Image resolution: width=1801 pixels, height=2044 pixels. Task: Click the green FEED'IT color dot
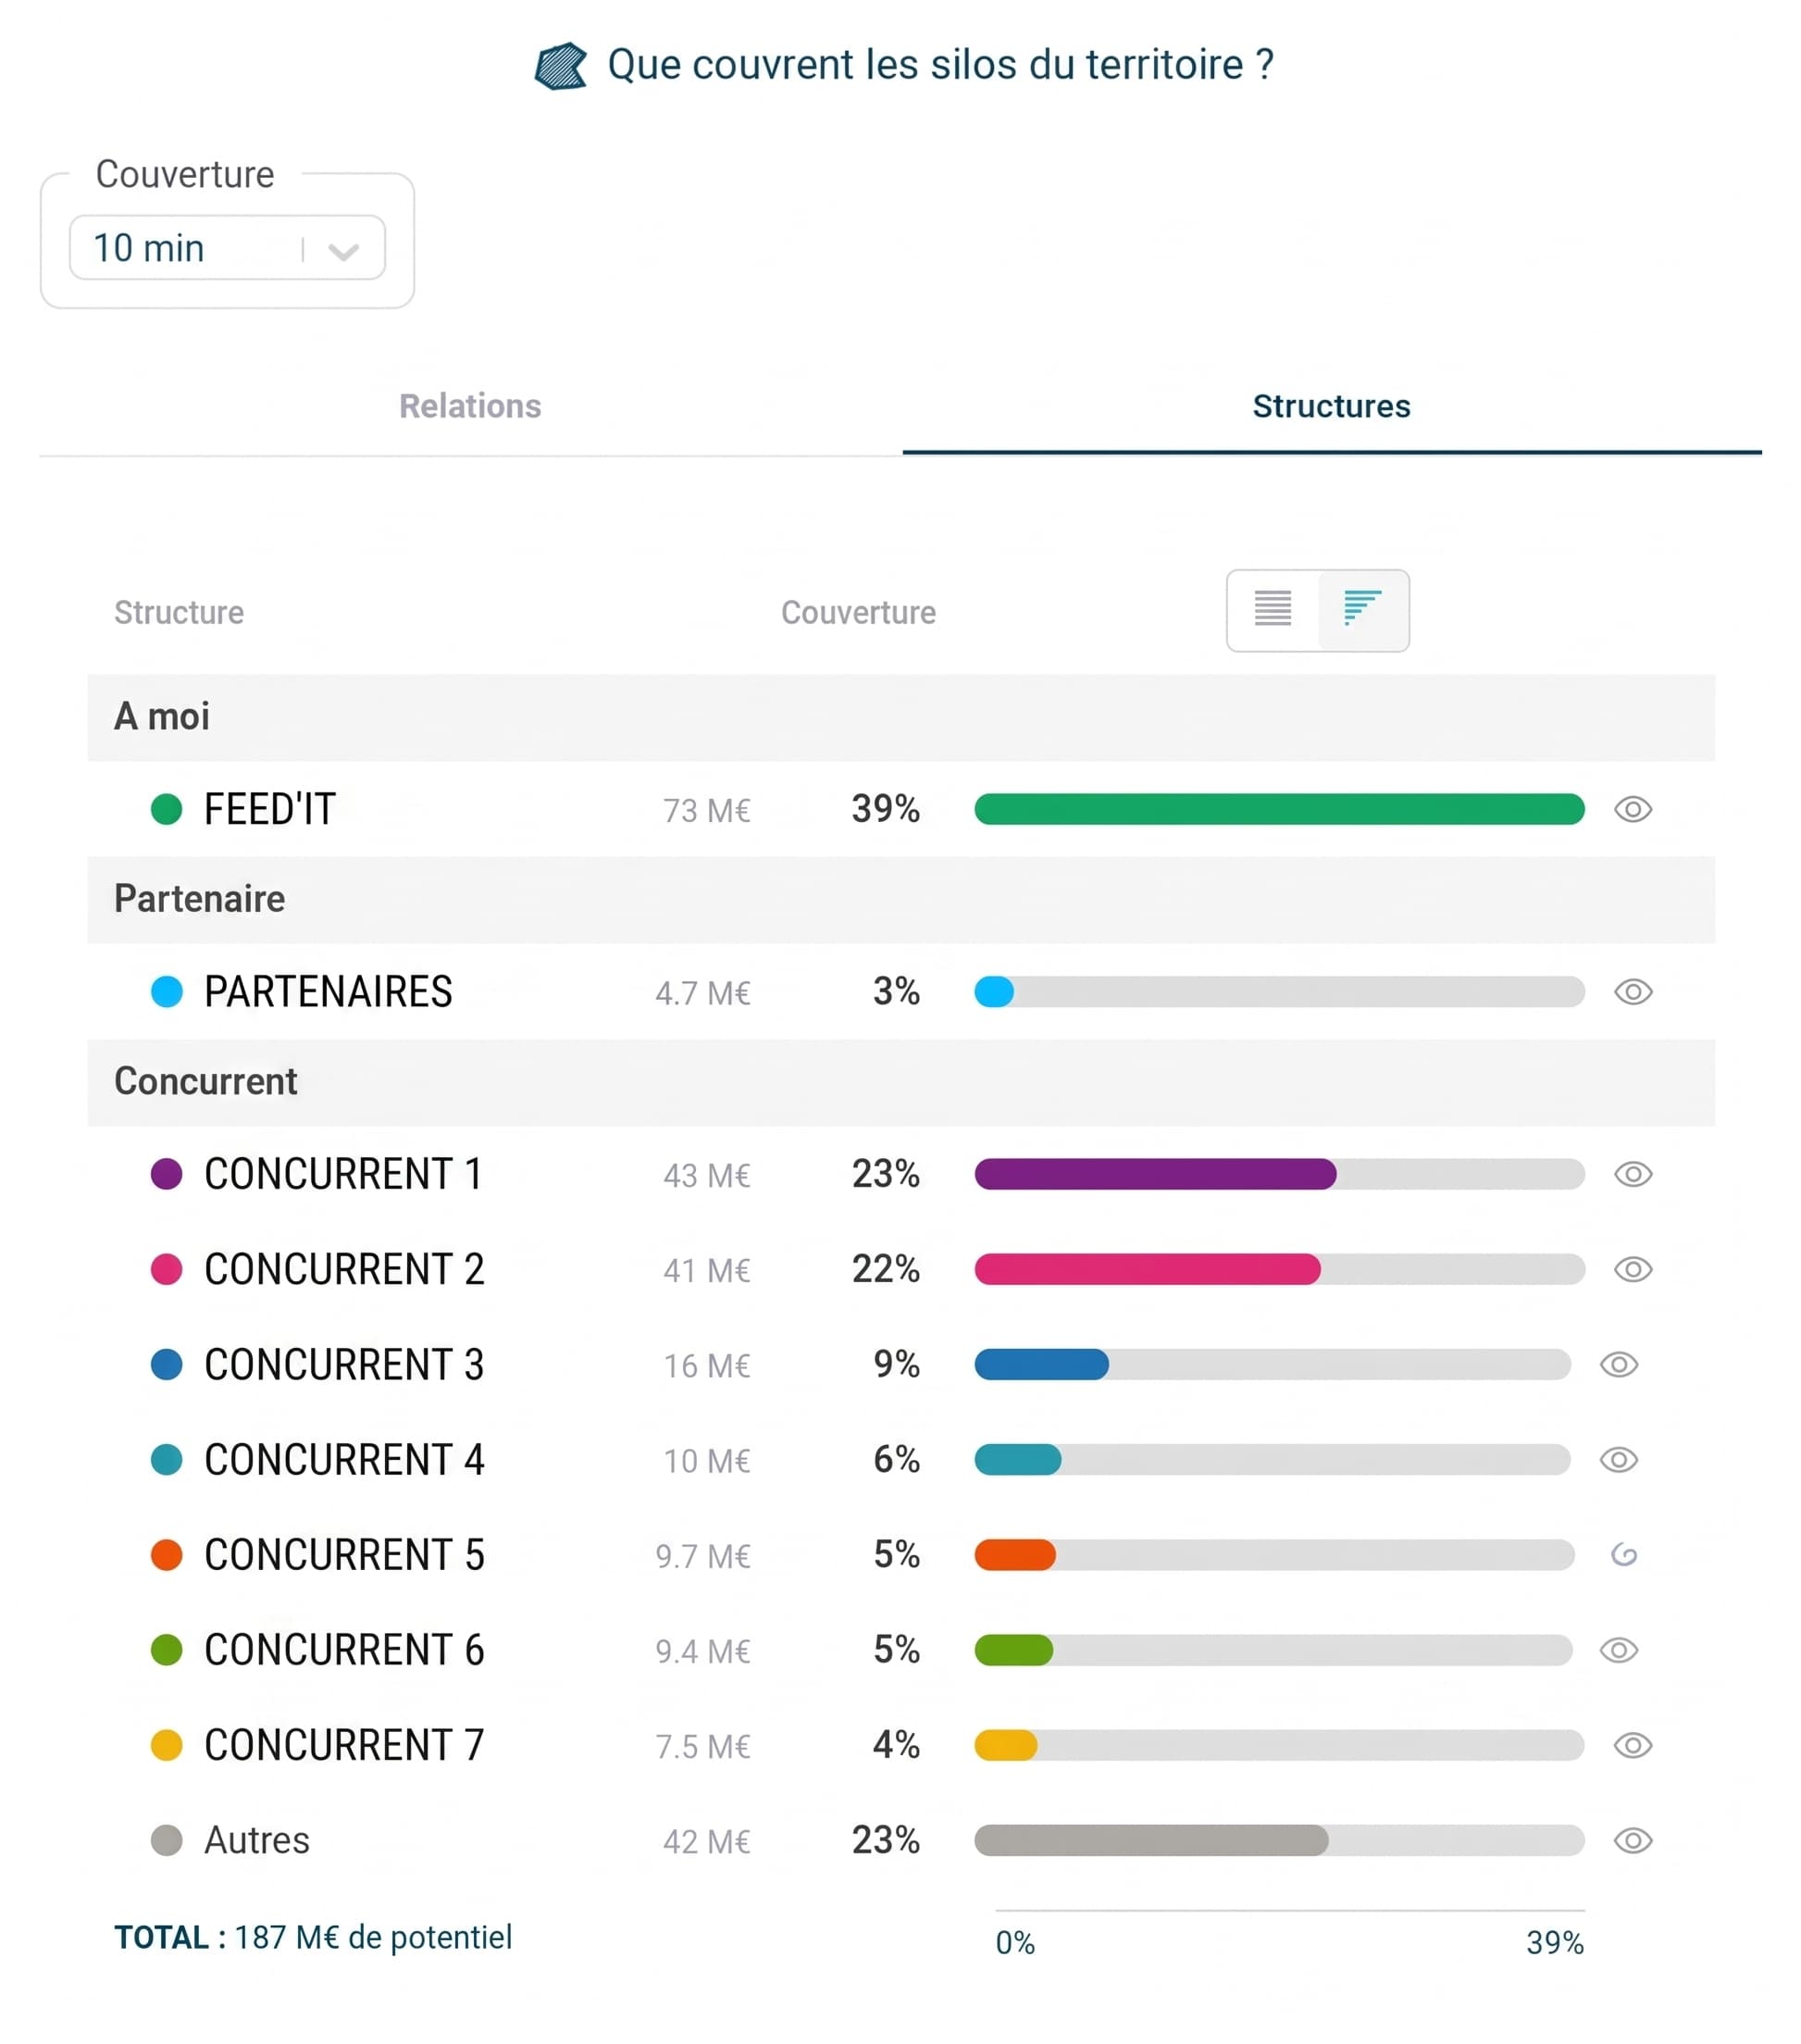(166, 809)
